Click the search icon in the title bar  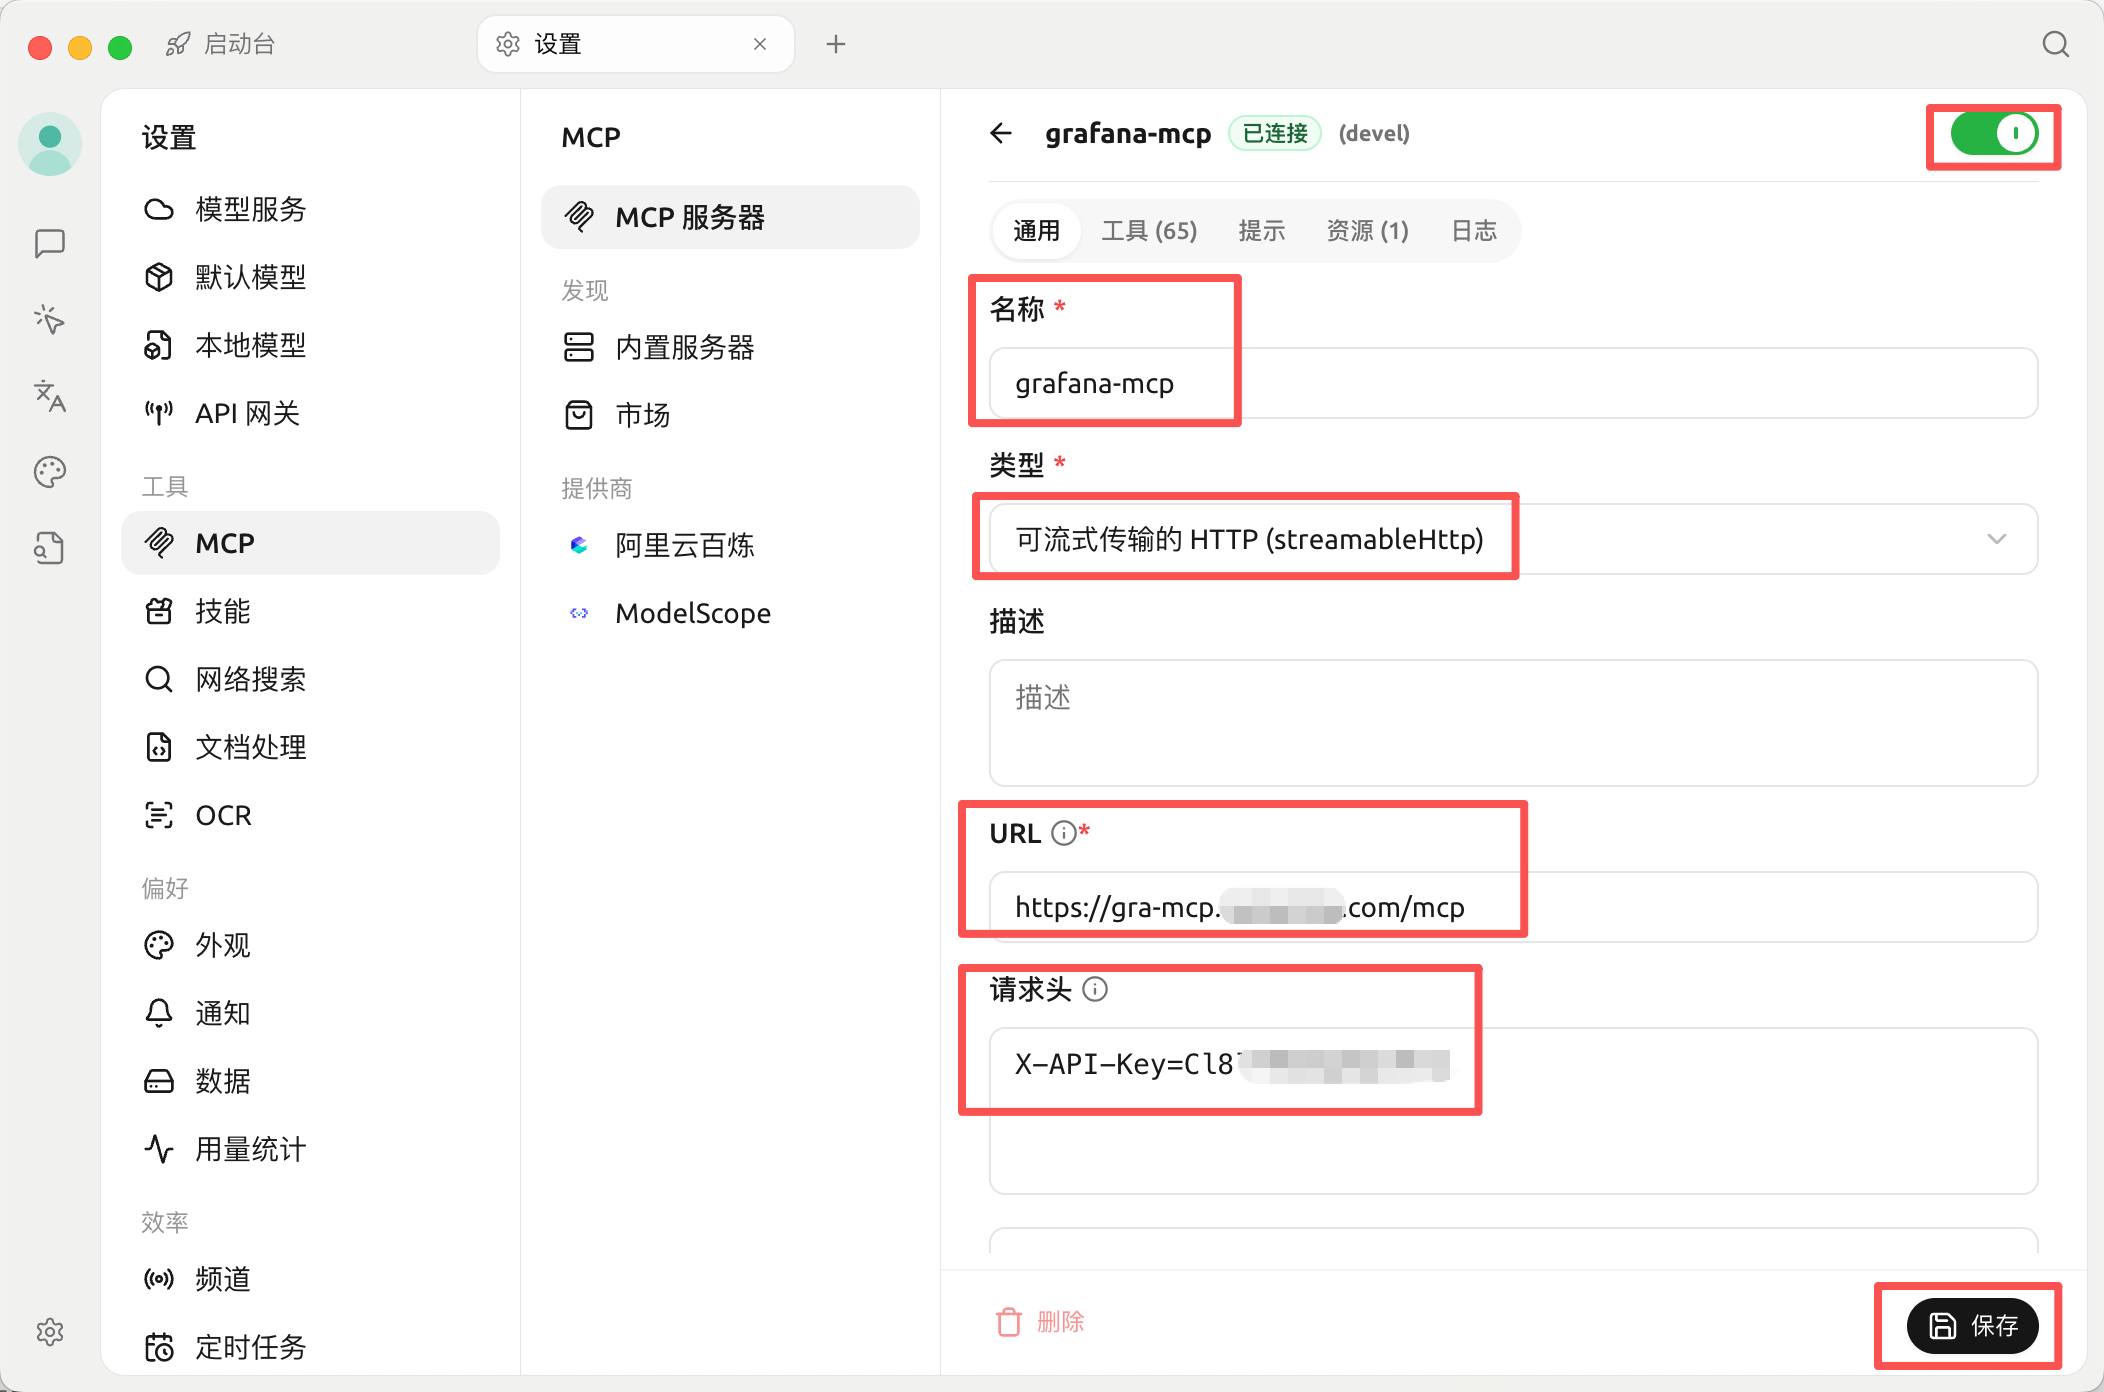[x=2056, y=44]
